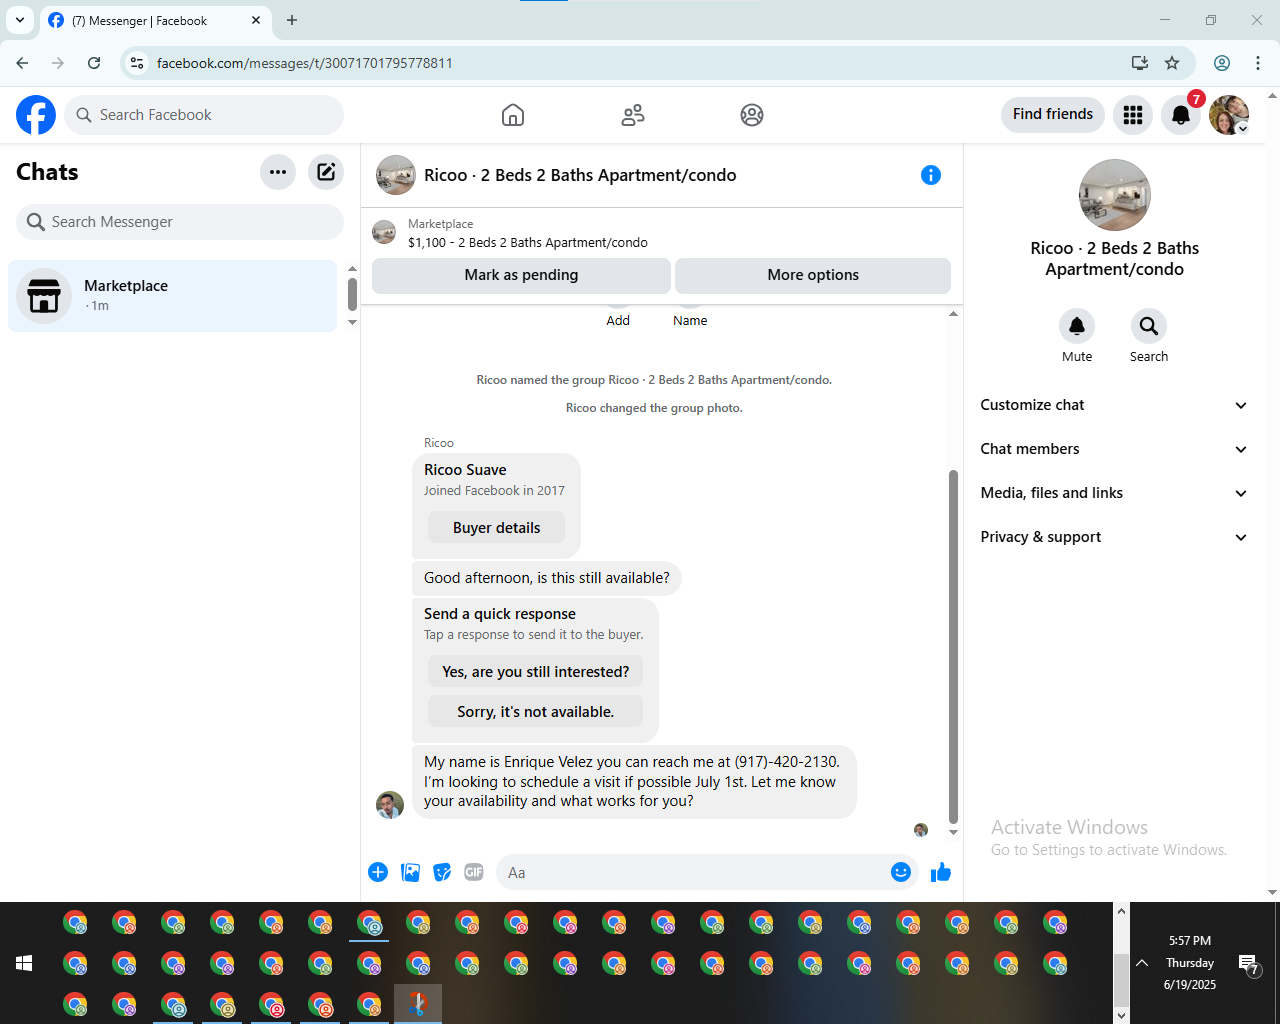
Task: Select the Messenger | Facebook browser tab
Action: click(x=155, y=20)
